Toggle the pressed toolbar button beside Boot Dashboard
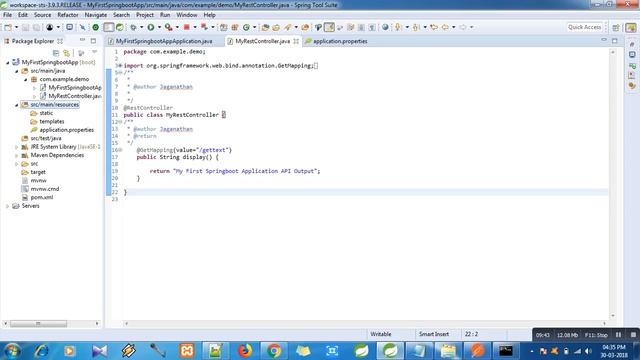 coord(108,27)
